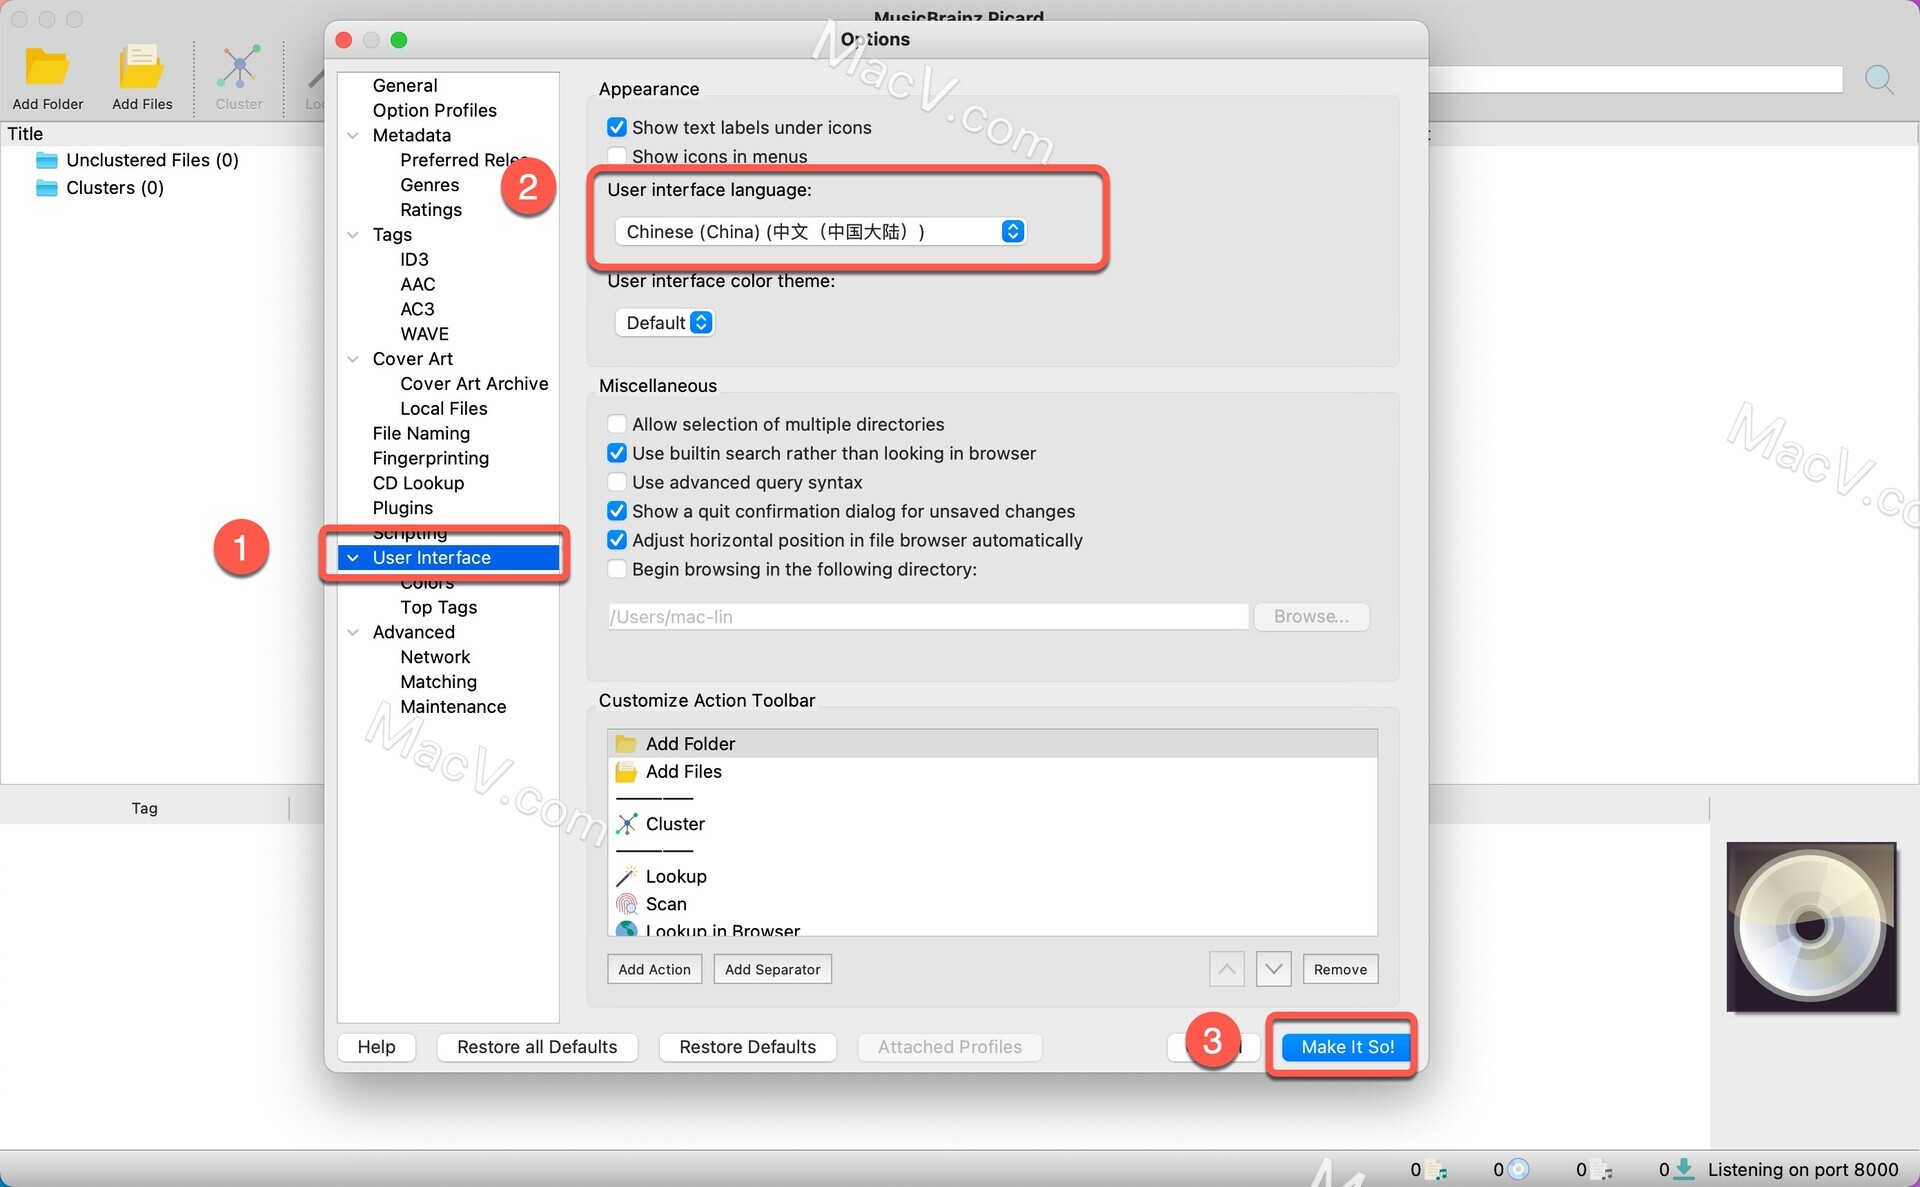
Task: Click the Remove button
Action: (x=1340, y=969)
